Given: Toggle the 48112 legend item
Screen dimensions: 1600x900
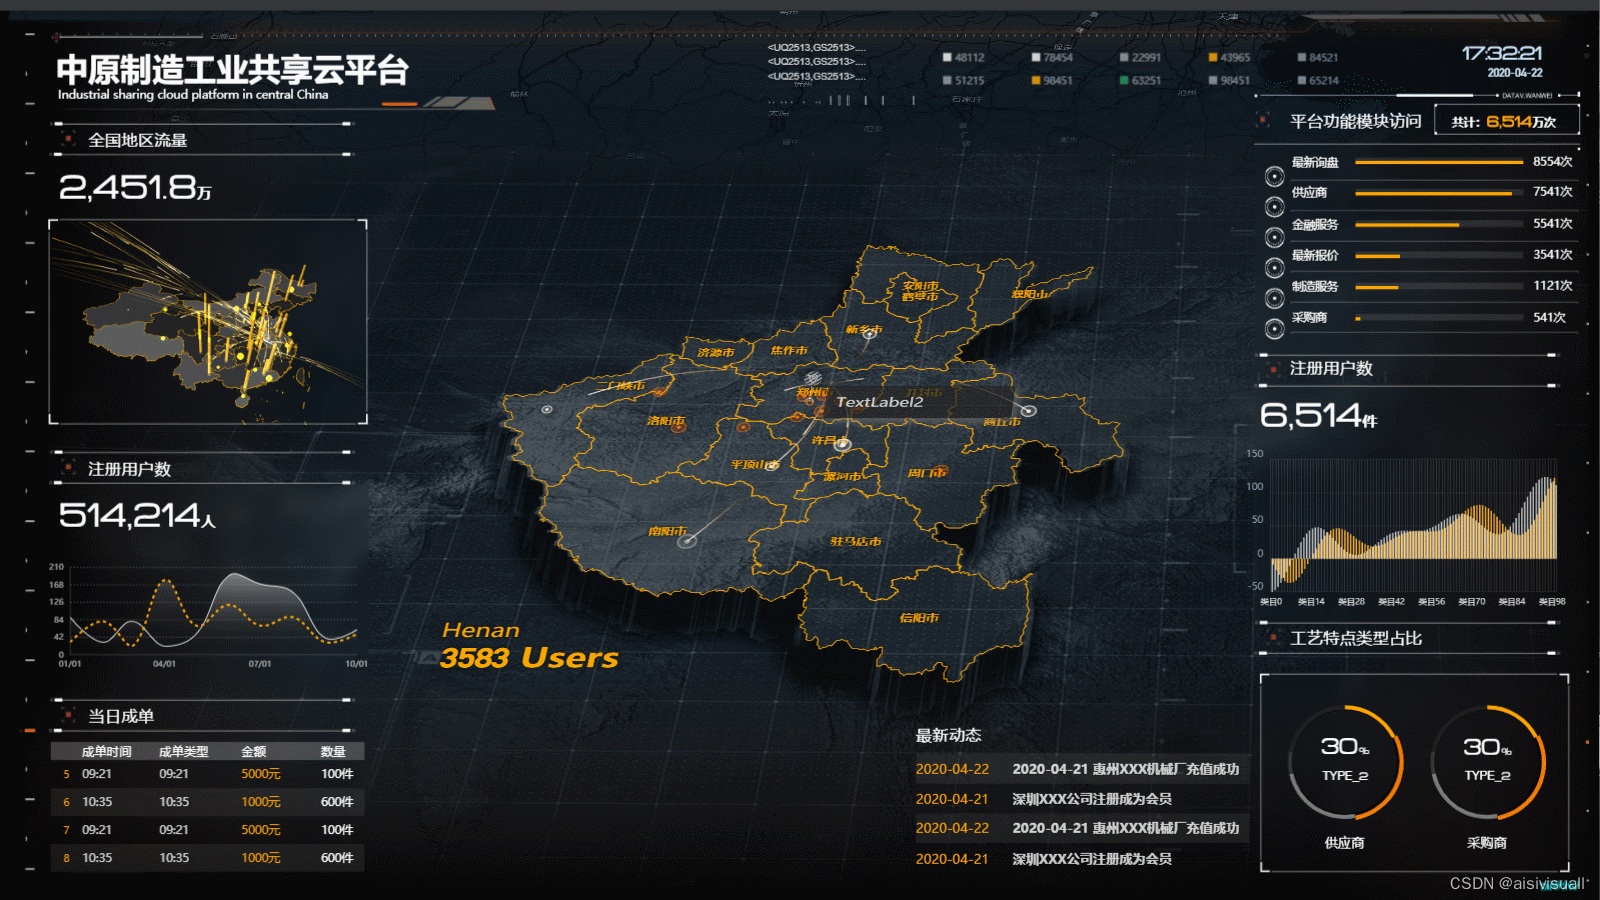Looking at the screenshot, I should 964,57.
